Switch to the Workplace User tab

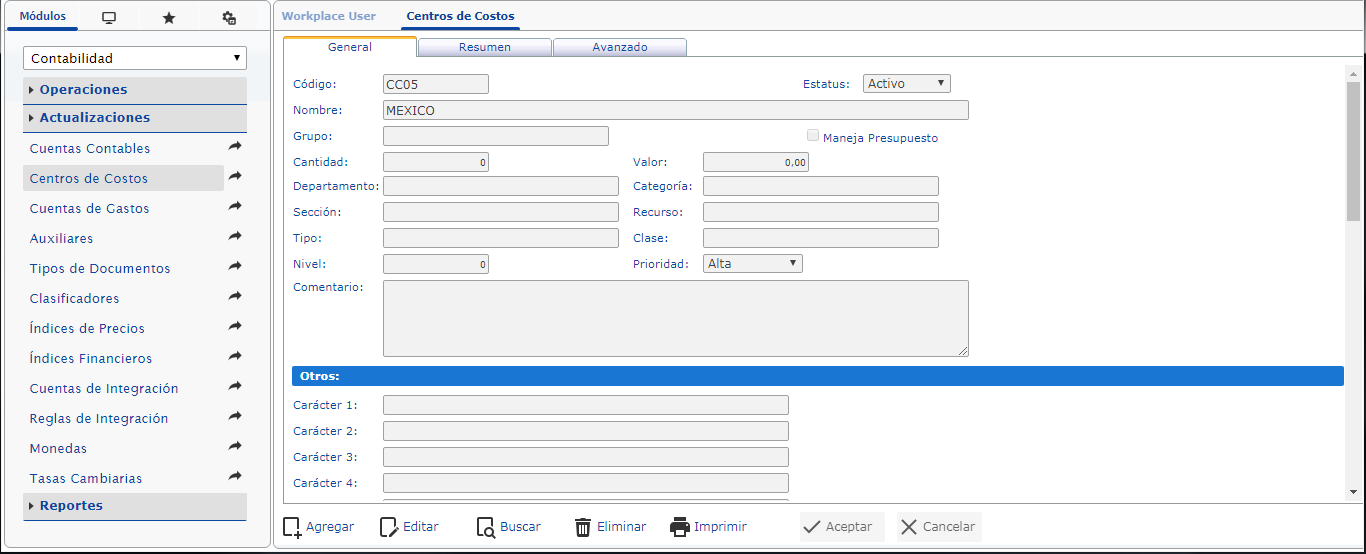pyautogui.click(x=329, y=17)
